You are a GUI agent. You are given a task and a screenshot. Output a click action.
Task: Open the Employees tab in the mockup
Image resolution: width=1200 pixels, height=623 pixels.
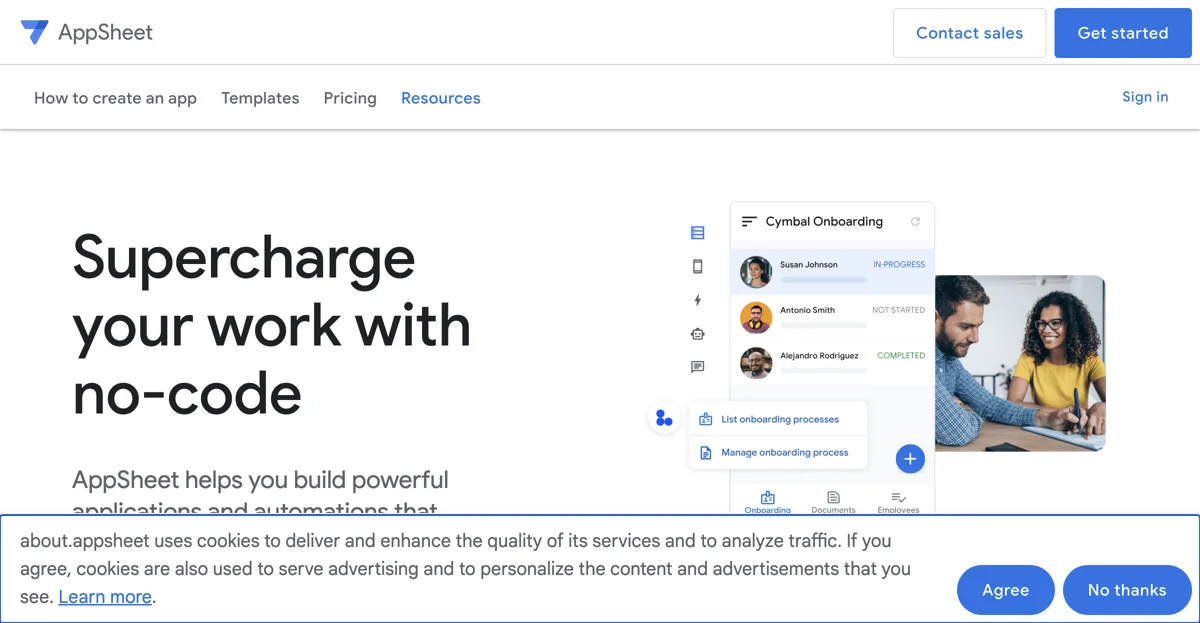coord(898,502)
